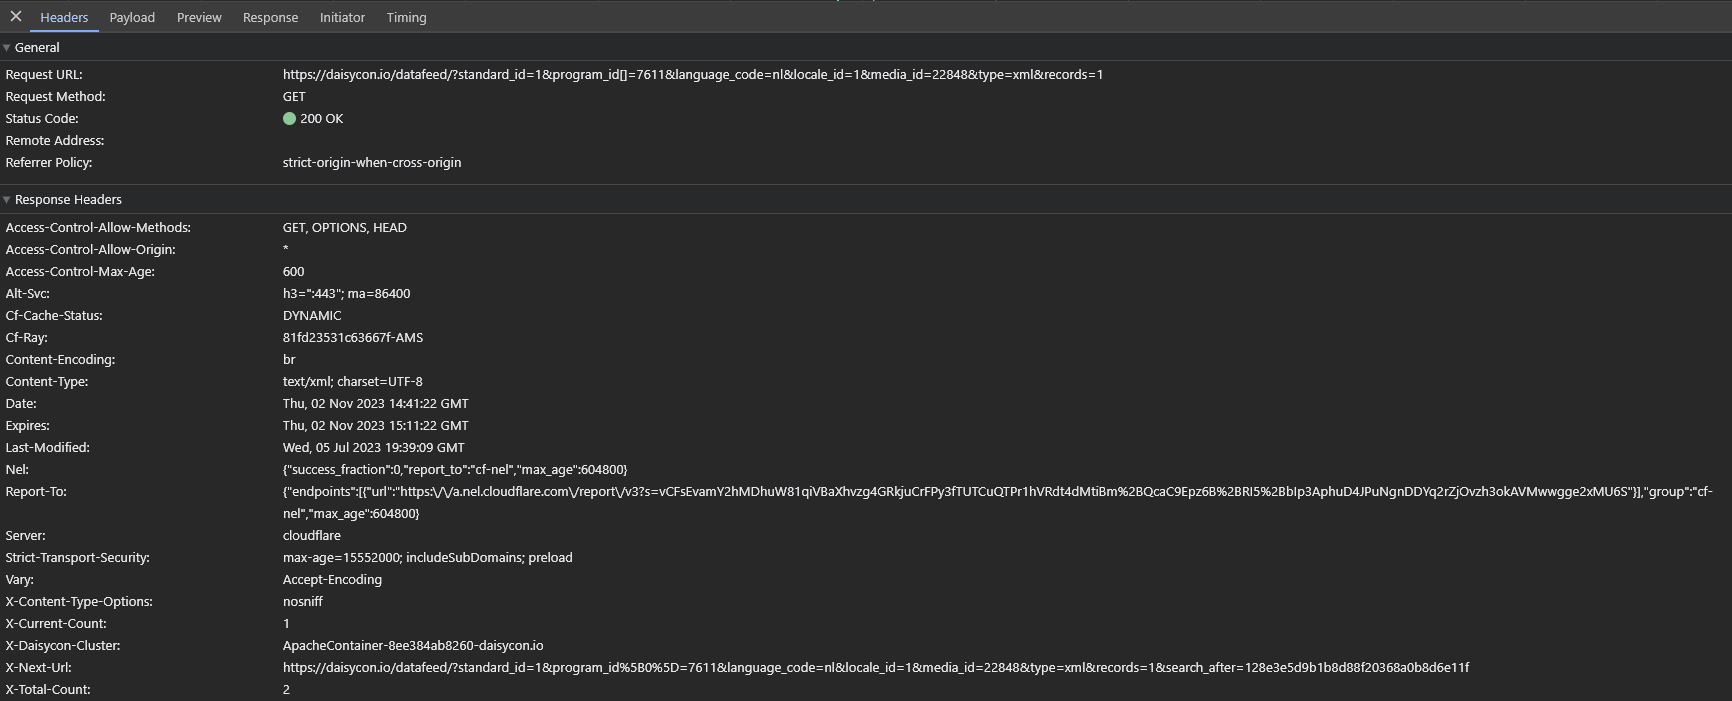1732x701 pixels.
Task: Collapse the Response Headers section
Action: (x=7, y=200)
